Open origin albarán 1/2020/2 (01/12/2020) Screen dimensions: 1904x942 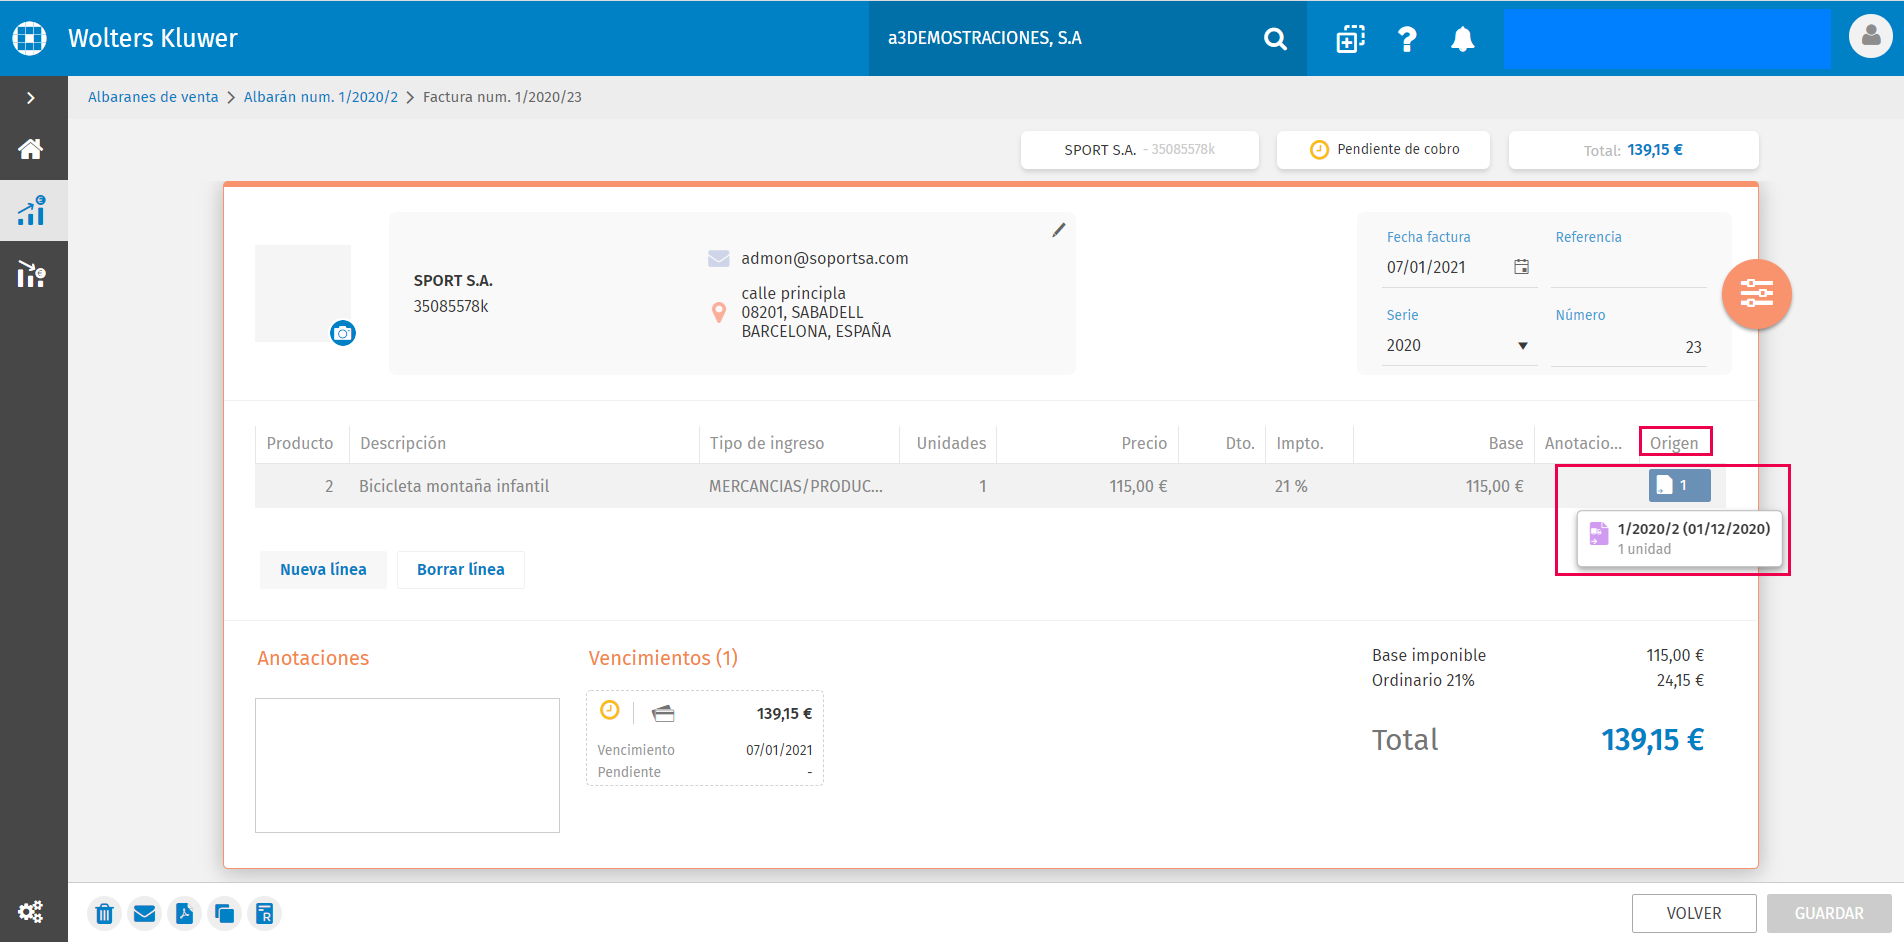1680,538
